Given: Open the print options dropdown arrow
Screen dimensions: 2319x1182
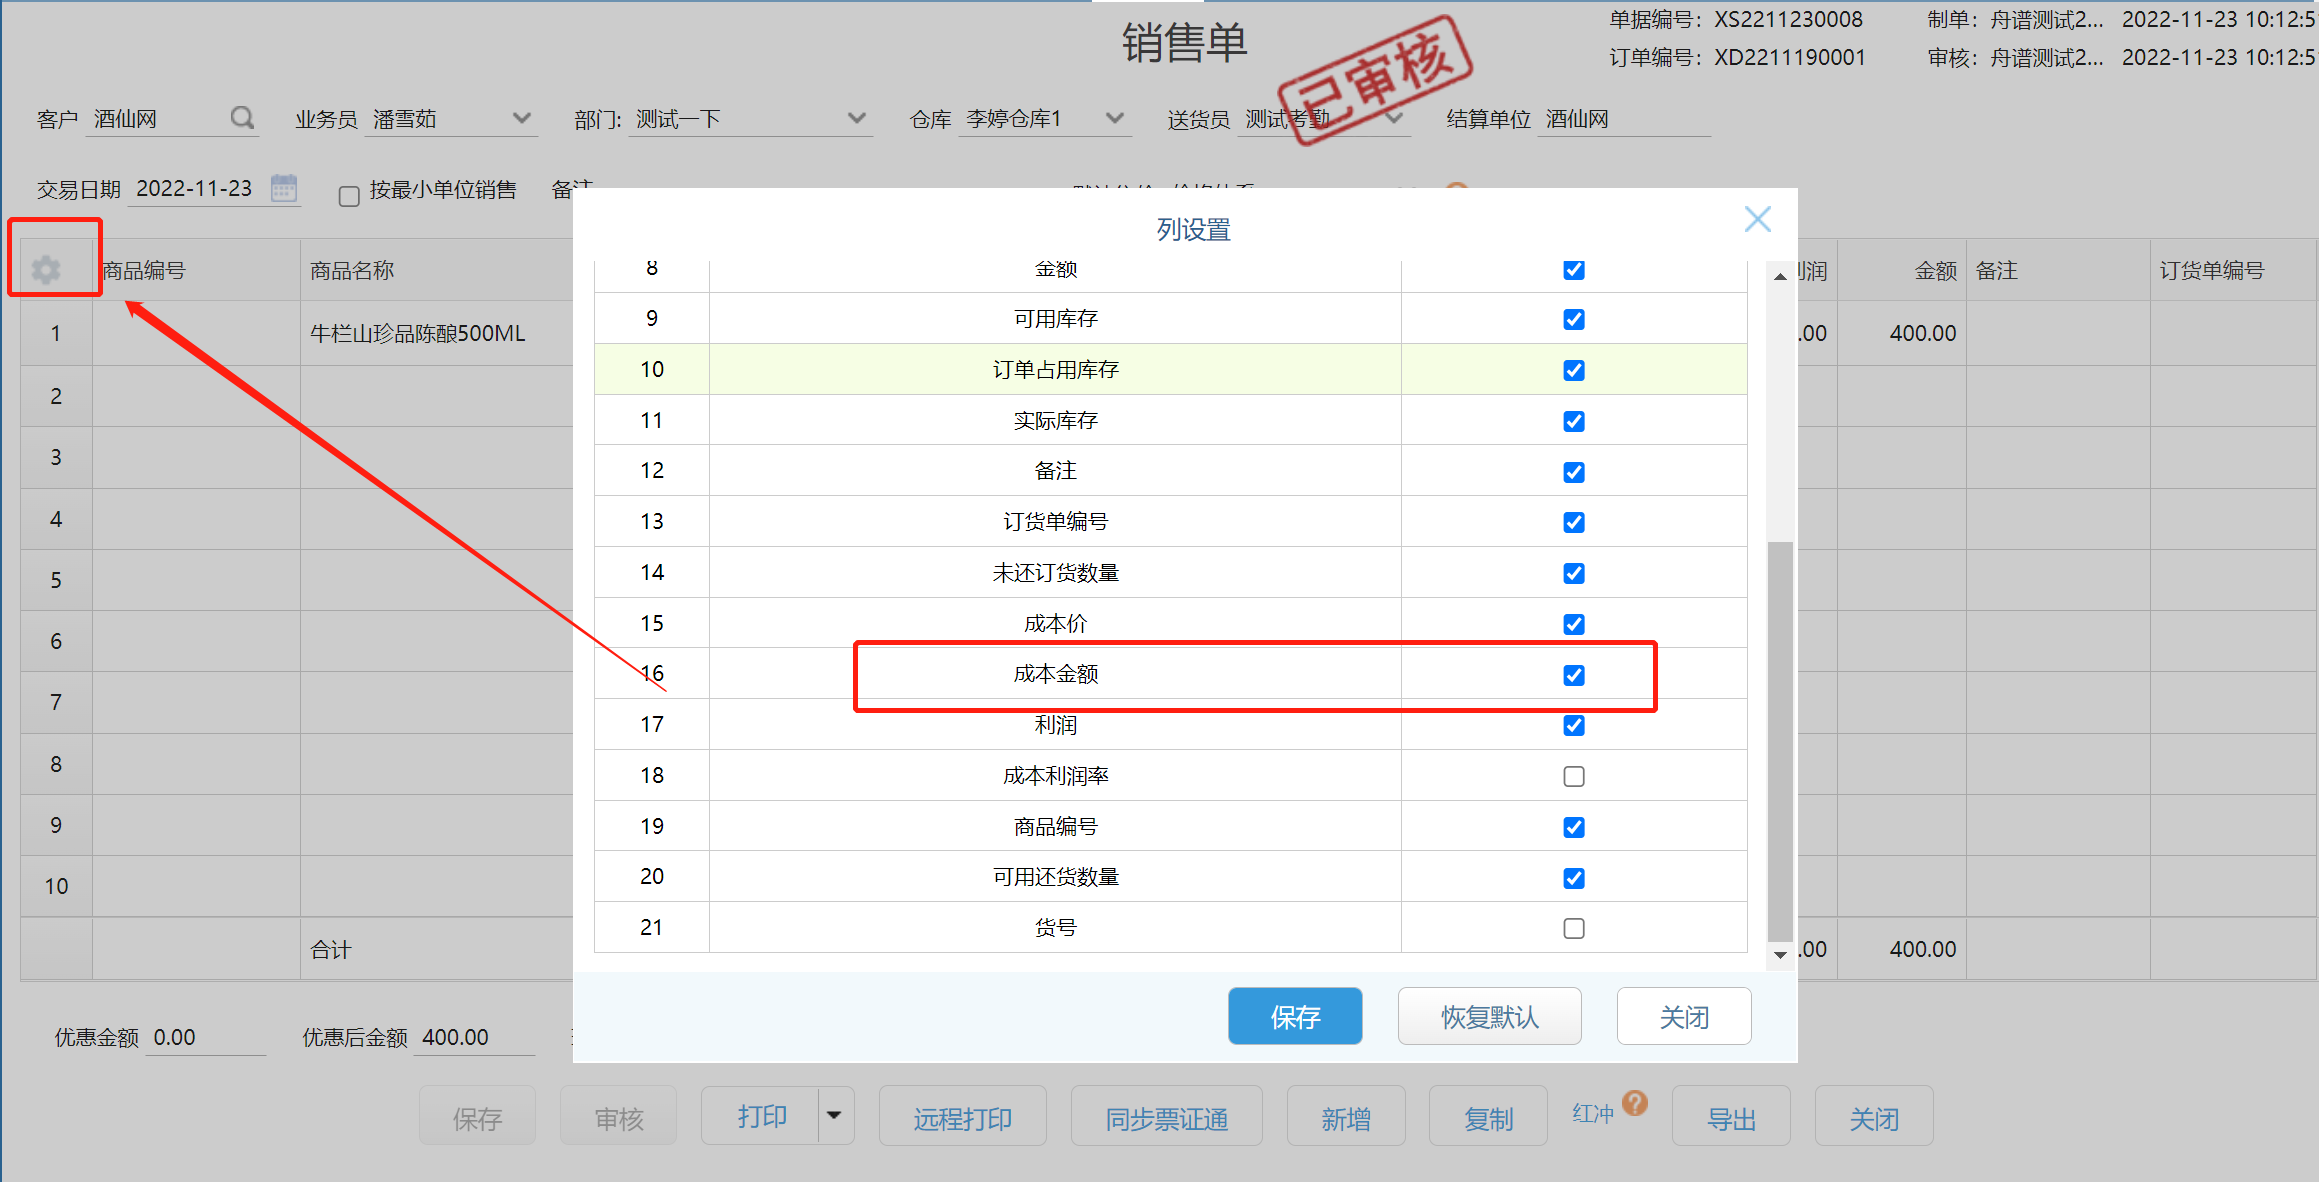Looking at the screenshot, I should click(x=834, y=1115).
